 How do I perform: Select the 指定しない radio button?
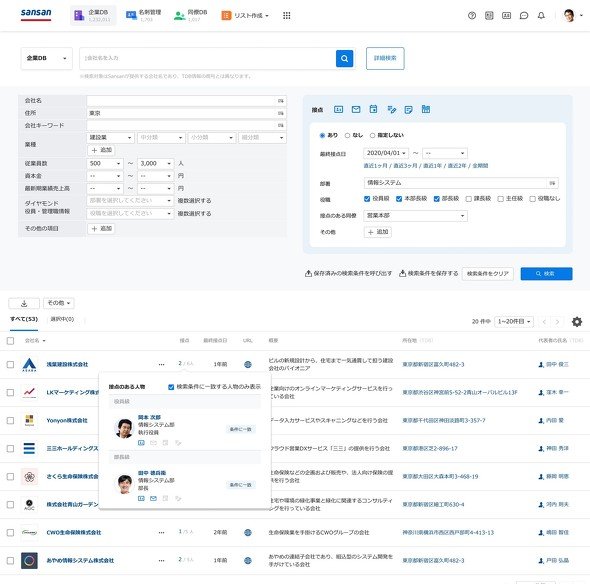point(373,135)
